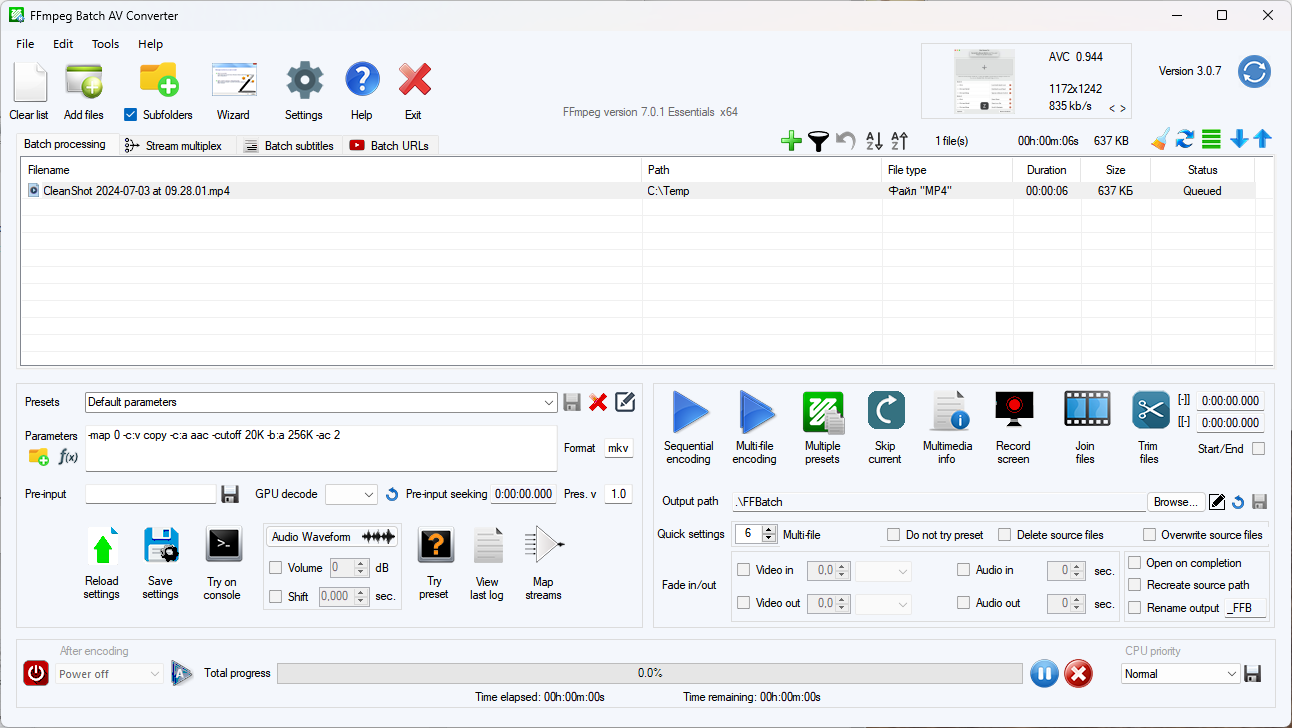Click red power button under After encoding
The width and height of the screenshot is (1292, 728).
pos(36,673)
